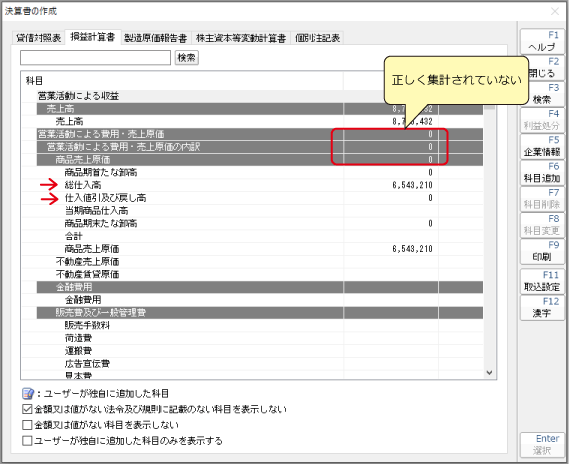This screenshot has height=464, width=569.
Task: Open the 製造原価報告書 tab
Action: (x=155, y=38)
